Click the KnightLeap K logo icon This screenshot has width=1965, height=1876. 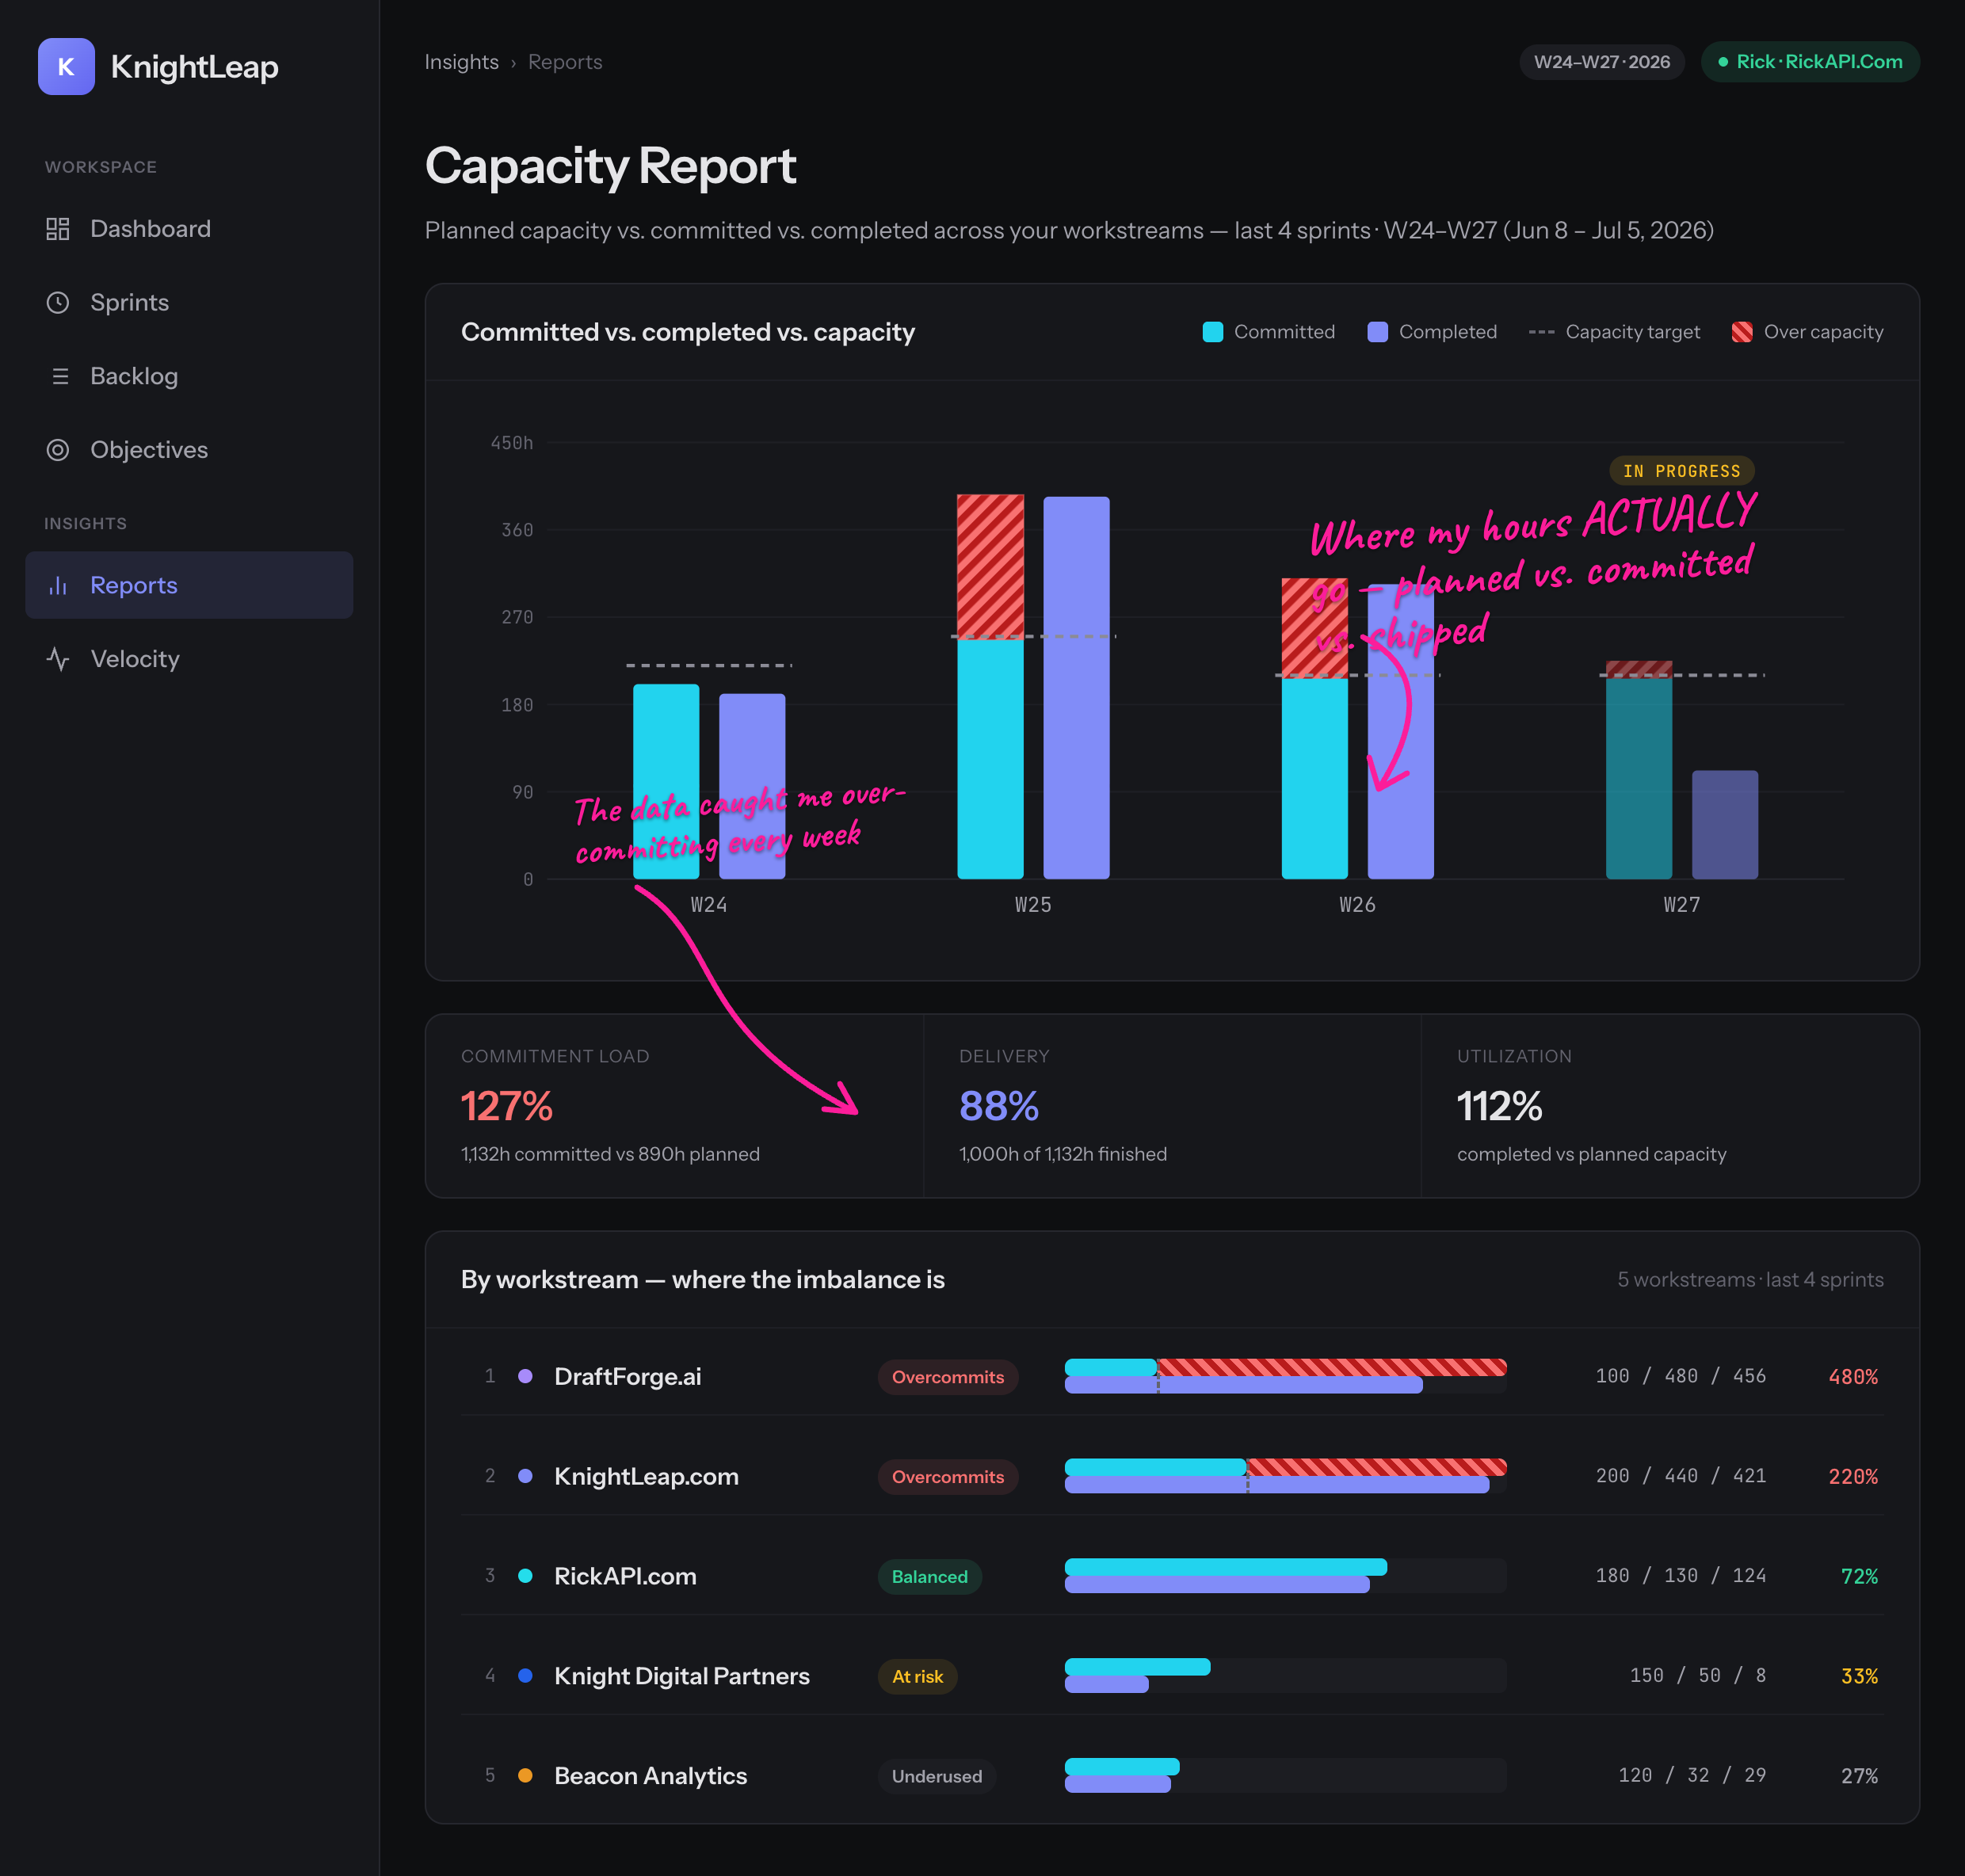66,66
